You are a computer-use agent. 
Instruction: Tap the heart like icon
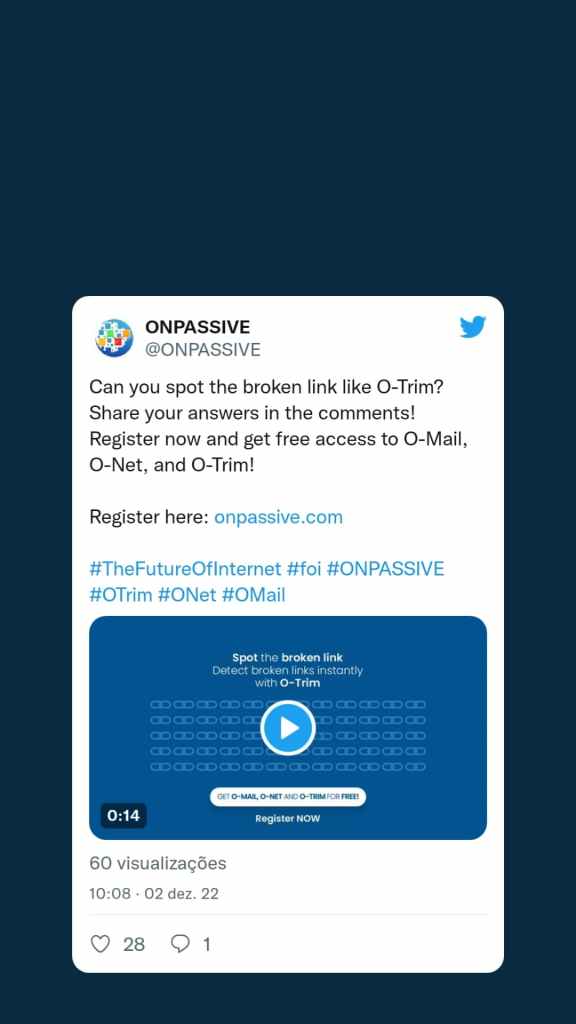[x=100, y=944]
